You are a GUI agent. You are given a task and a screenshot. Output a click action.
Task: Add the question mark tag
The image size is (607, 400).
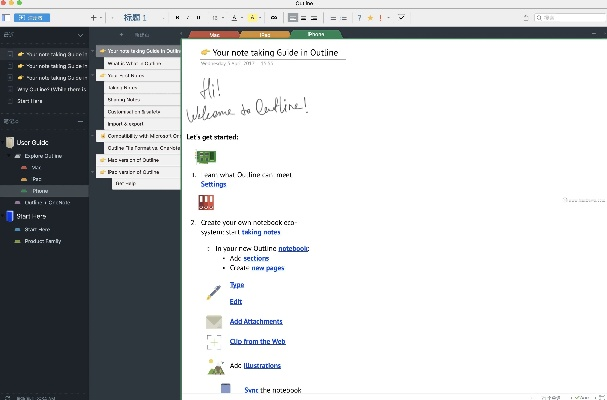pos(359,18)
